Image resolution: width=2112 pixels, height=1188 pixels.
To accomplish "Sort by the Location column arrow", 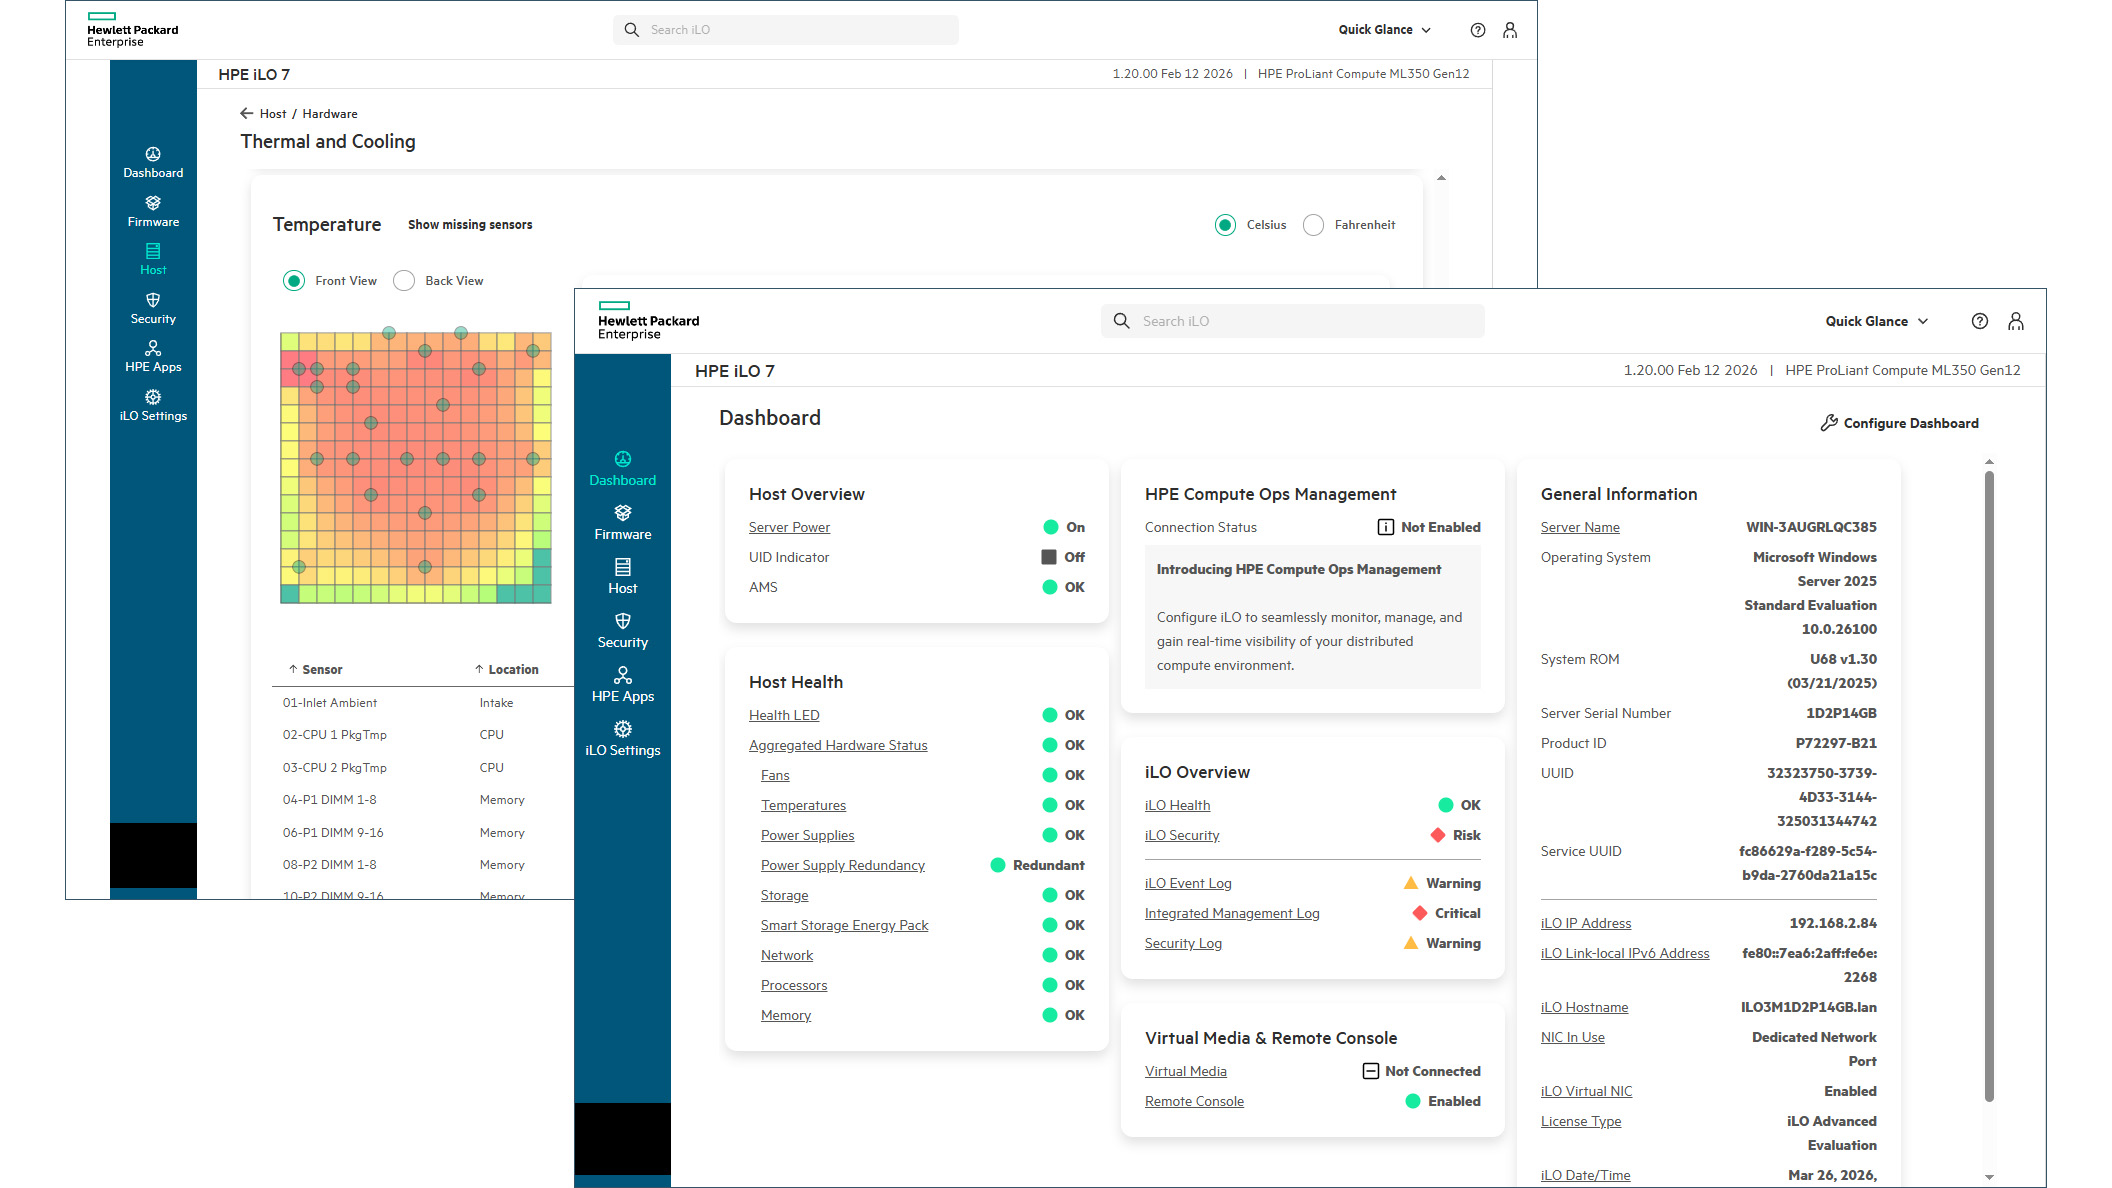I will pyautogui.click(x=478, y=668).
